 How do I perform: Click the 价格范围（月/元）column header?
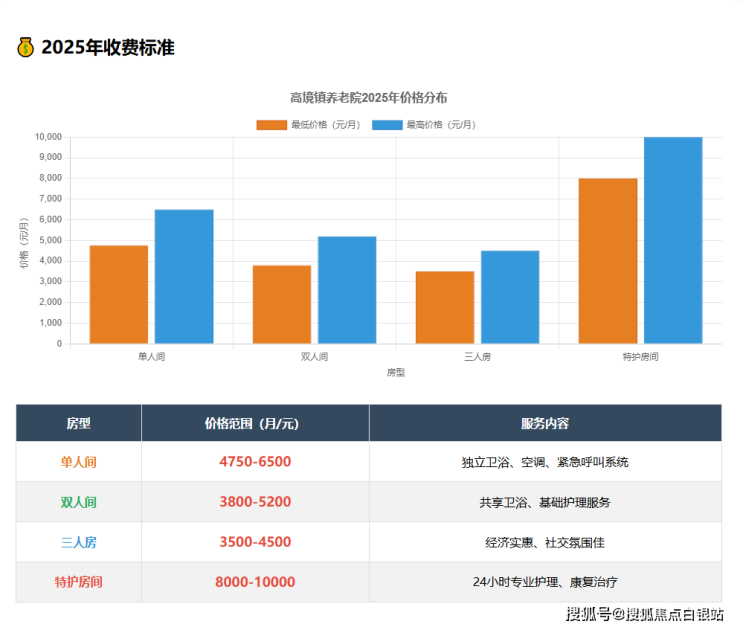pos(255,423)
